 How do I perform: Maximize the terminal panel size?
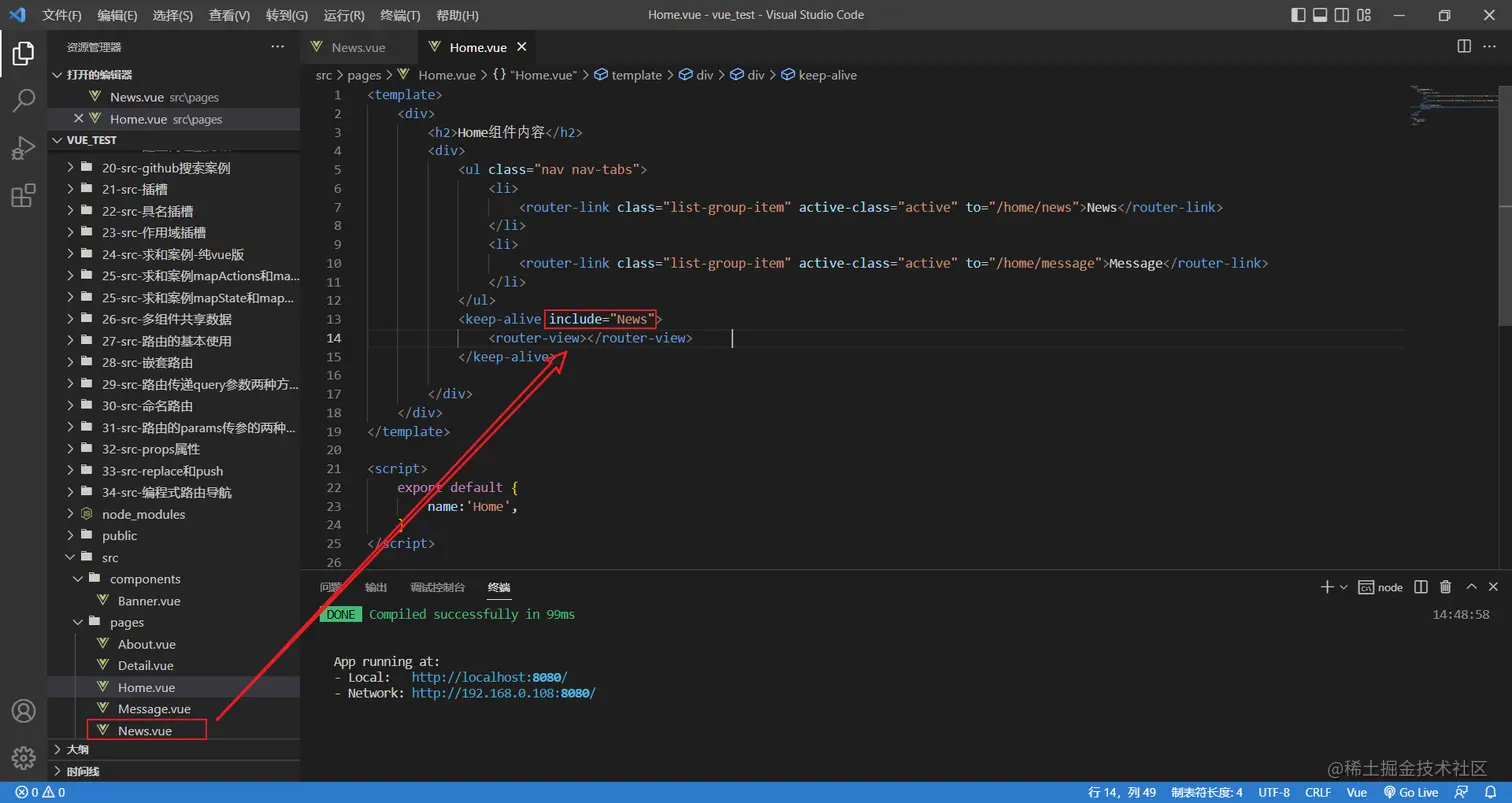click(1471, 587)
